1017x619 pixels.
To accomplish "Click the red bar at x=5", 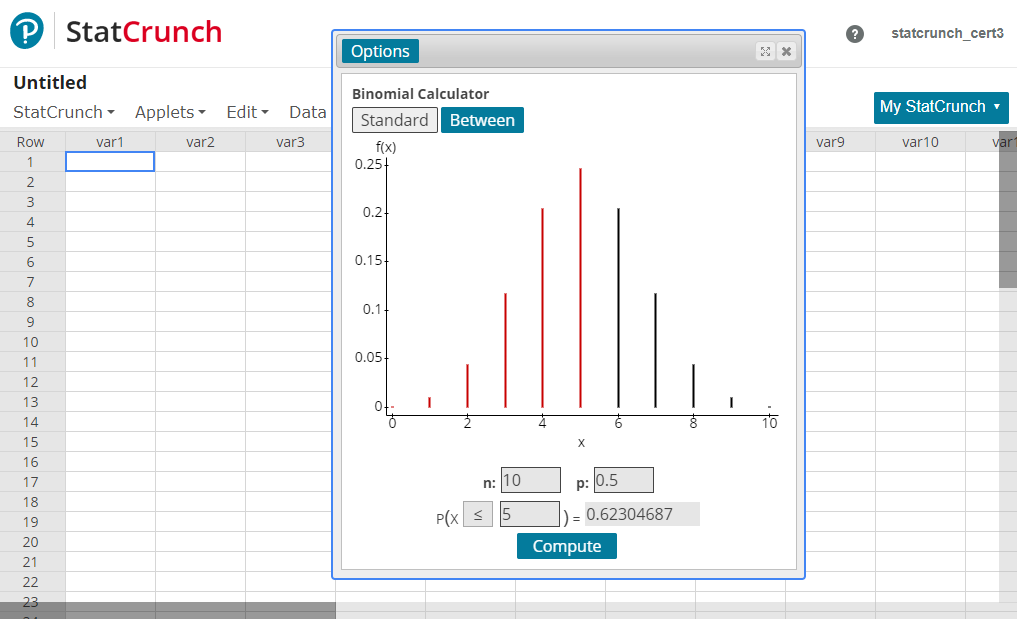I will [580, 287].
